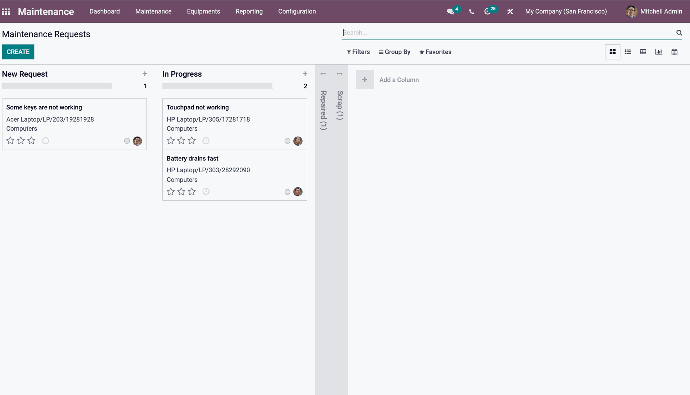690x395 pixels.
Task: Open the Maintenance menu item
Action: click(153, 12)
